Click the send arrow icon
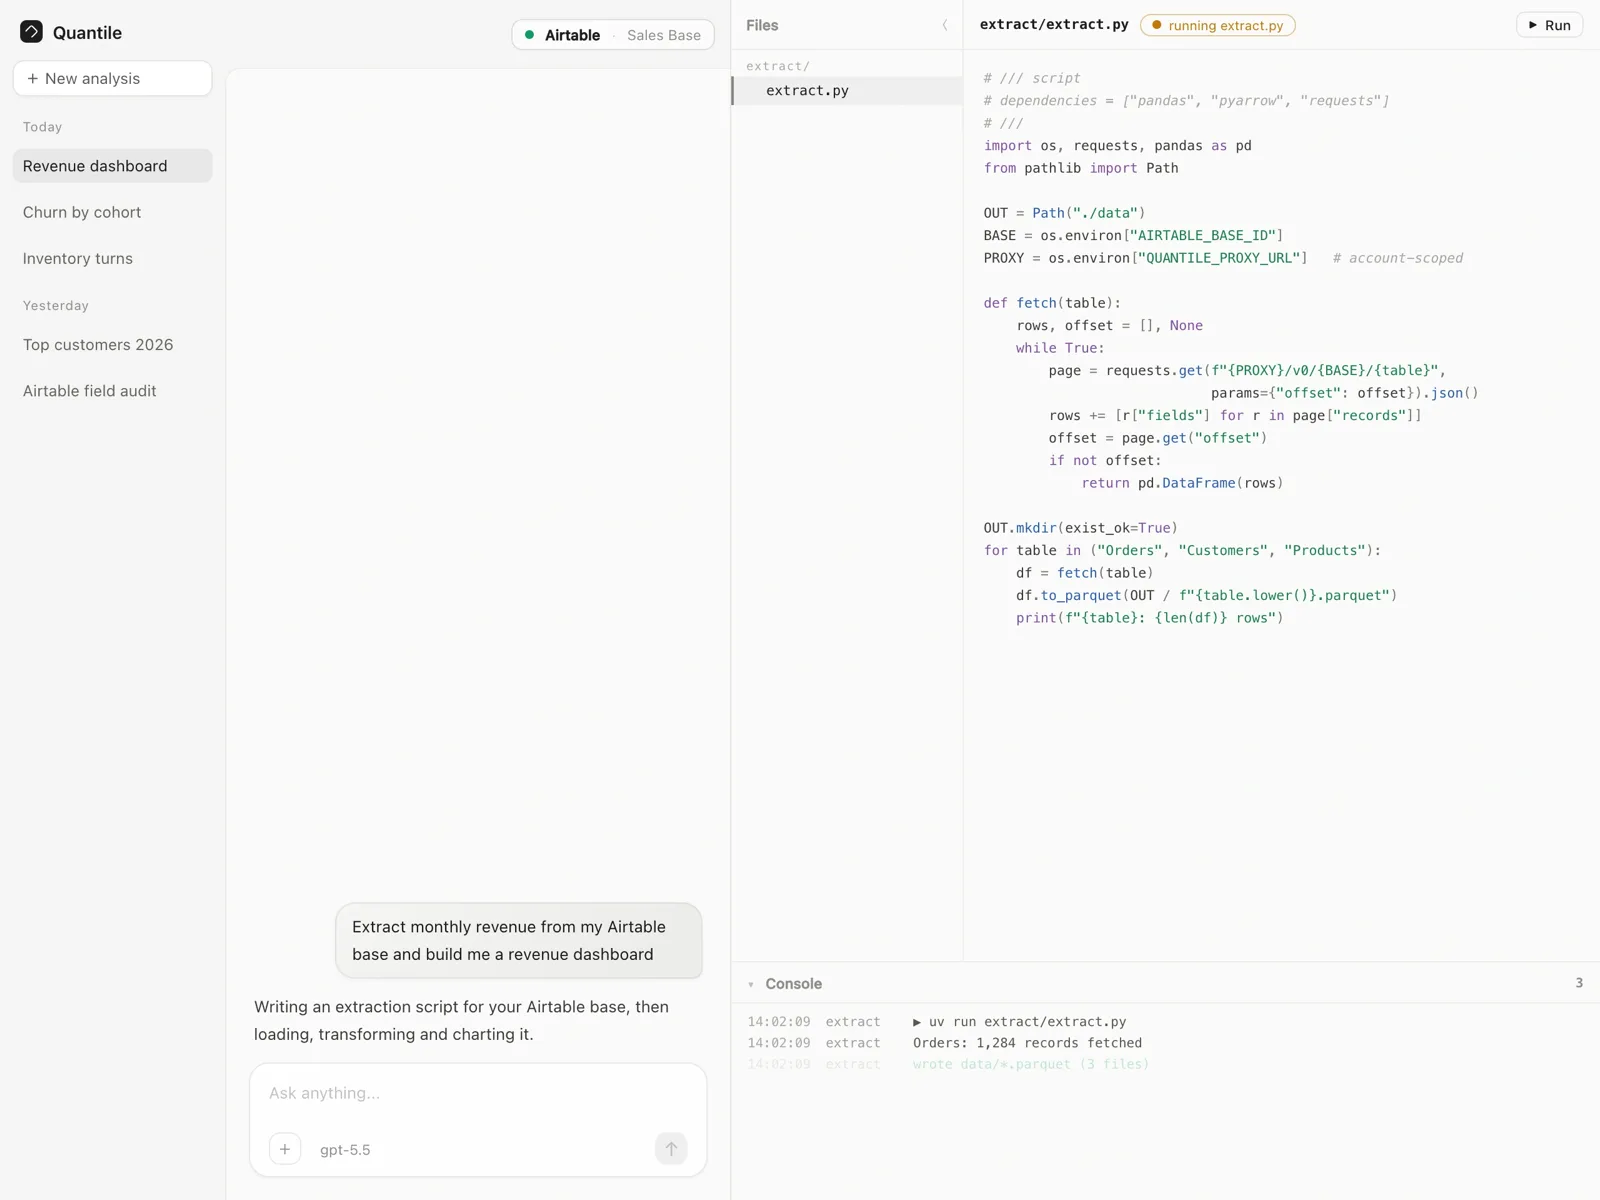1600x1200 pixels. coord(671,1149)
